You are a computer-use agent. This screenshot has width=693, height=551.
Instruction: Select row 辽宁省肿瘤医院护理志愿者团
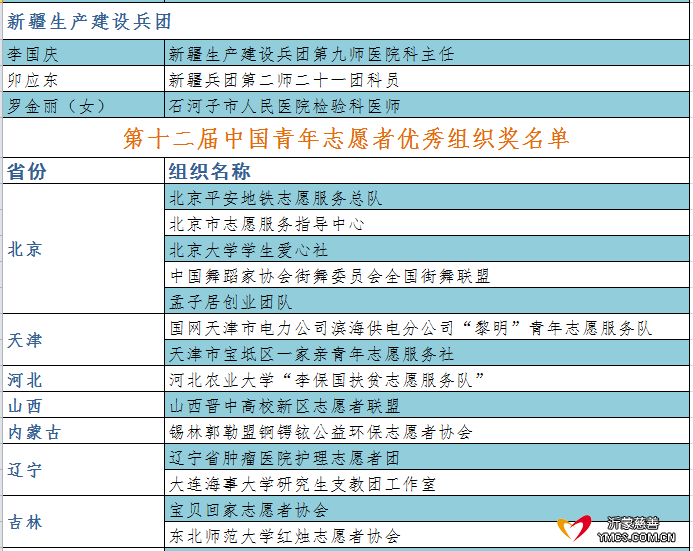pos(427,457)
